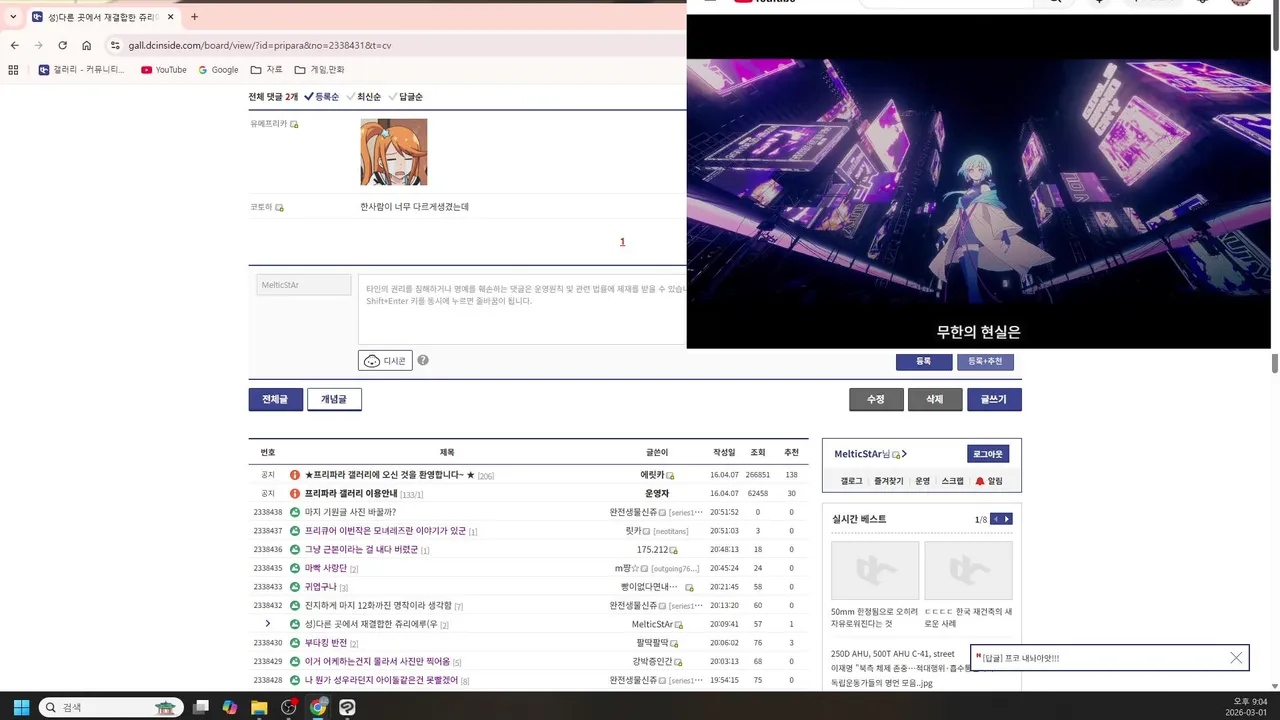
Task: Submit with 등록+추천 button
Action: 985,361
